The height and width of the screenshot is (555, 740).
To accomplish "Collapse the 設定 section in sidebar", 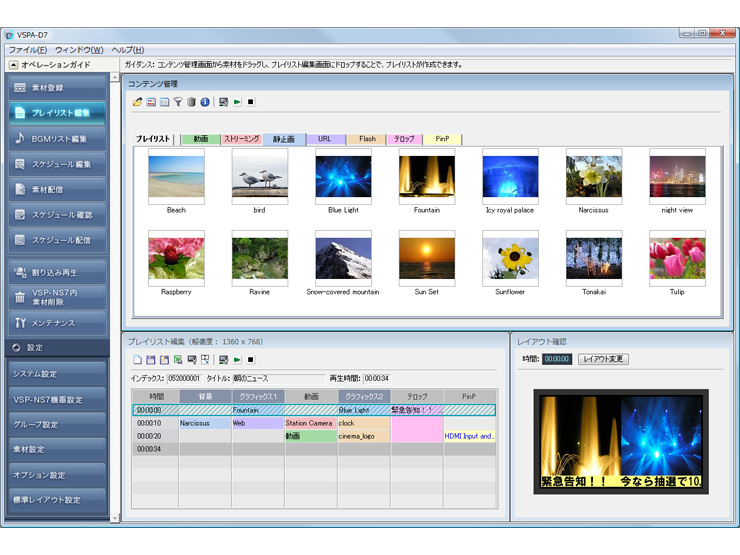I will (x=16, y=348).
